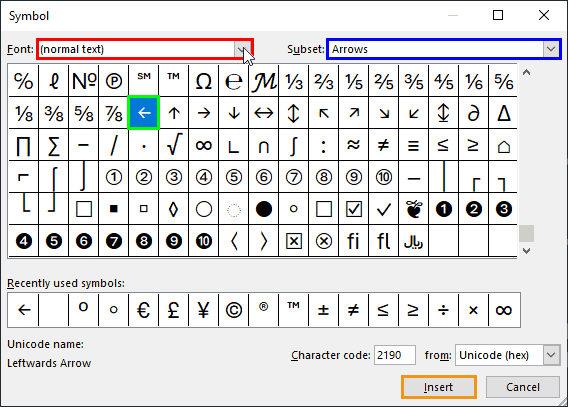This screenshot has width=568, height=407.
Task: Pick the apple dingbat symbol
Action: 414,209
